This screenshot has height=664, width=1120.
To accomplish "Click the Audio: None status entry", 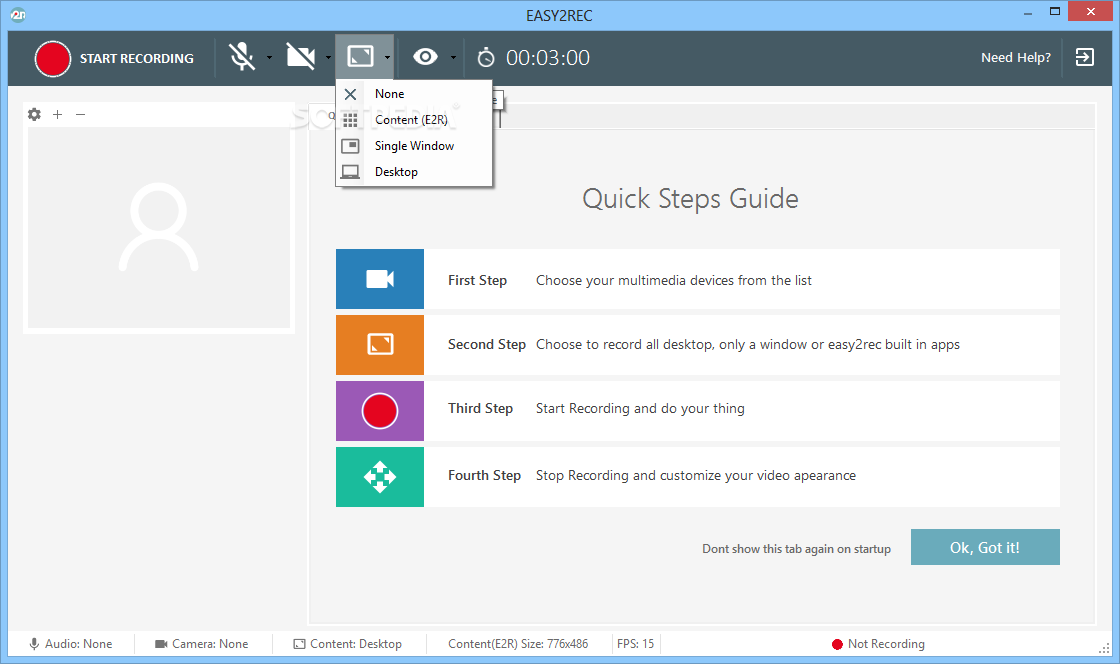I will (x=71, y=644).
